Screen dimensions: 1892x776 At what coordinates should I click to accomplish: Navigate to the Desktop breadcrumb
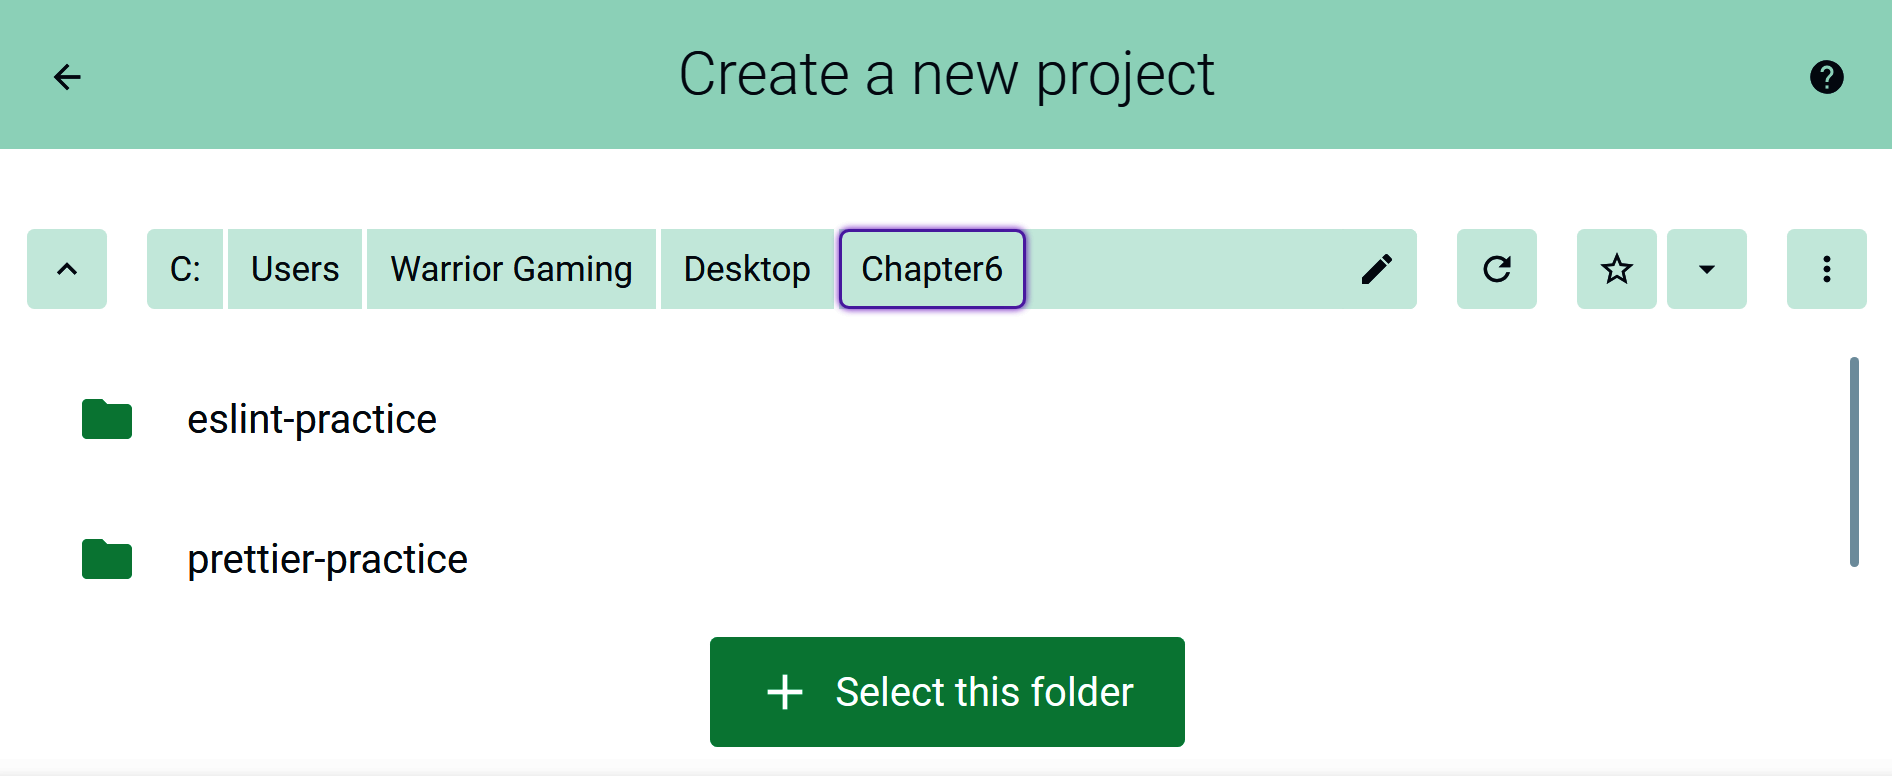click(747, 269)
